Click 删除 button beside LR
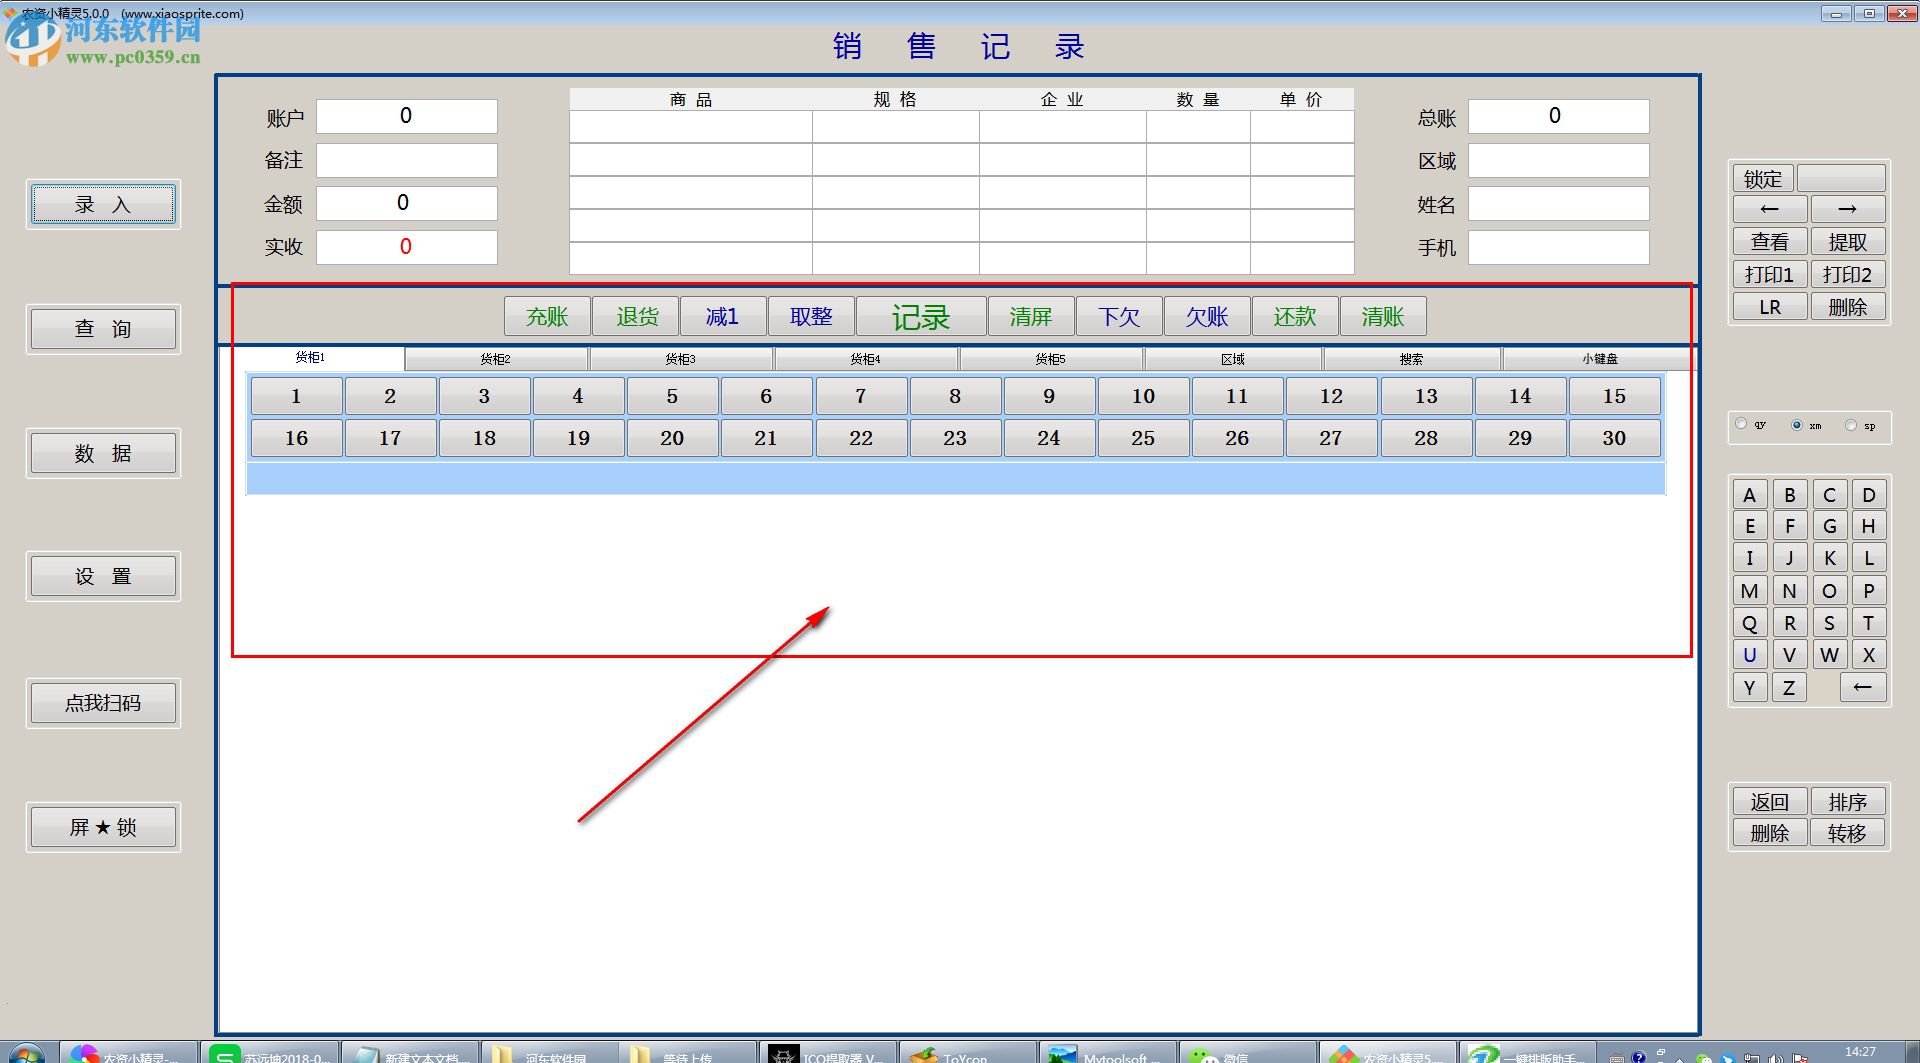Viewport: 1920px width, 1063px height. pos(1848,307)
